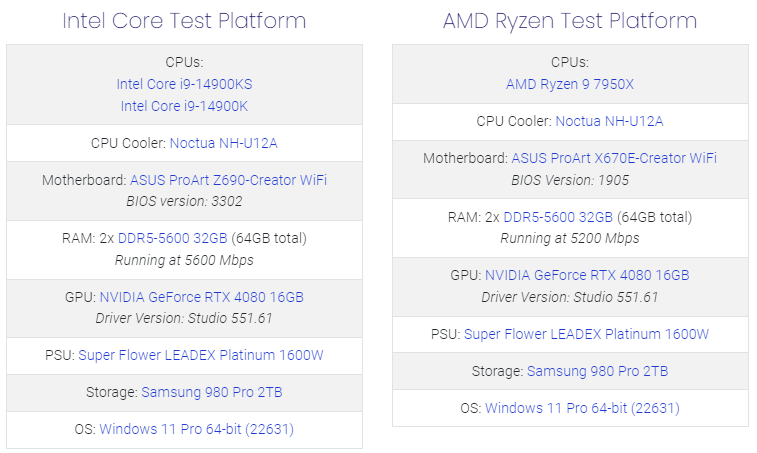Click 'CPU Cooler:' label in Intel table
The width and height of the screenshot is (757, 453).
click(x=128, y=143)
